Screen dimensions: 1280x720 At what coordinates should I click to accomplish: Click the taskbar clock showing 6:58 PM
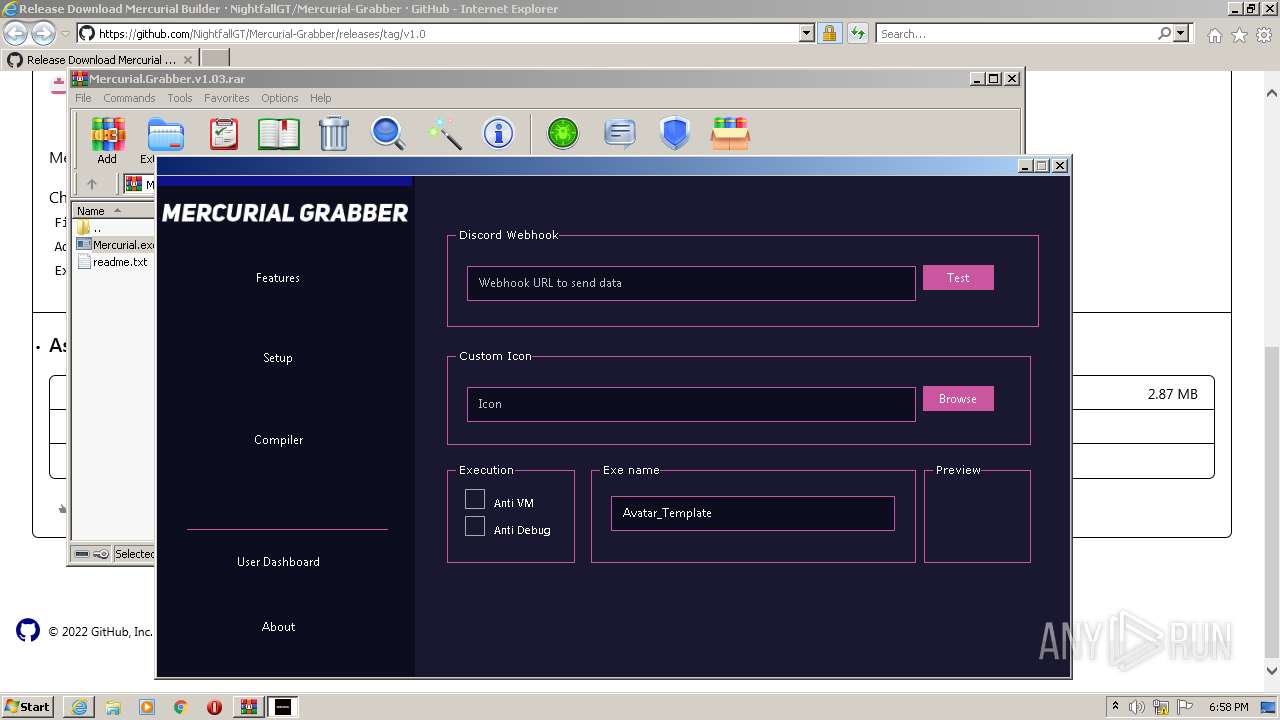[1228, 707]
